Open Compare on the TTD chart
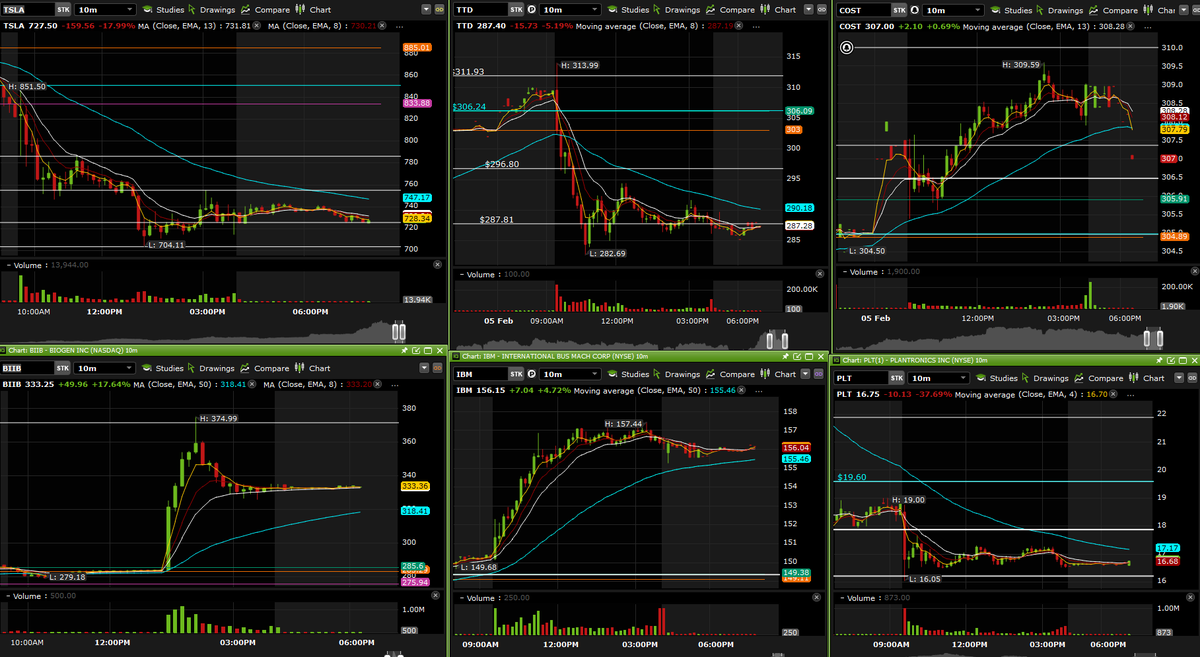 pyautogui.click(x=730, y=10)
